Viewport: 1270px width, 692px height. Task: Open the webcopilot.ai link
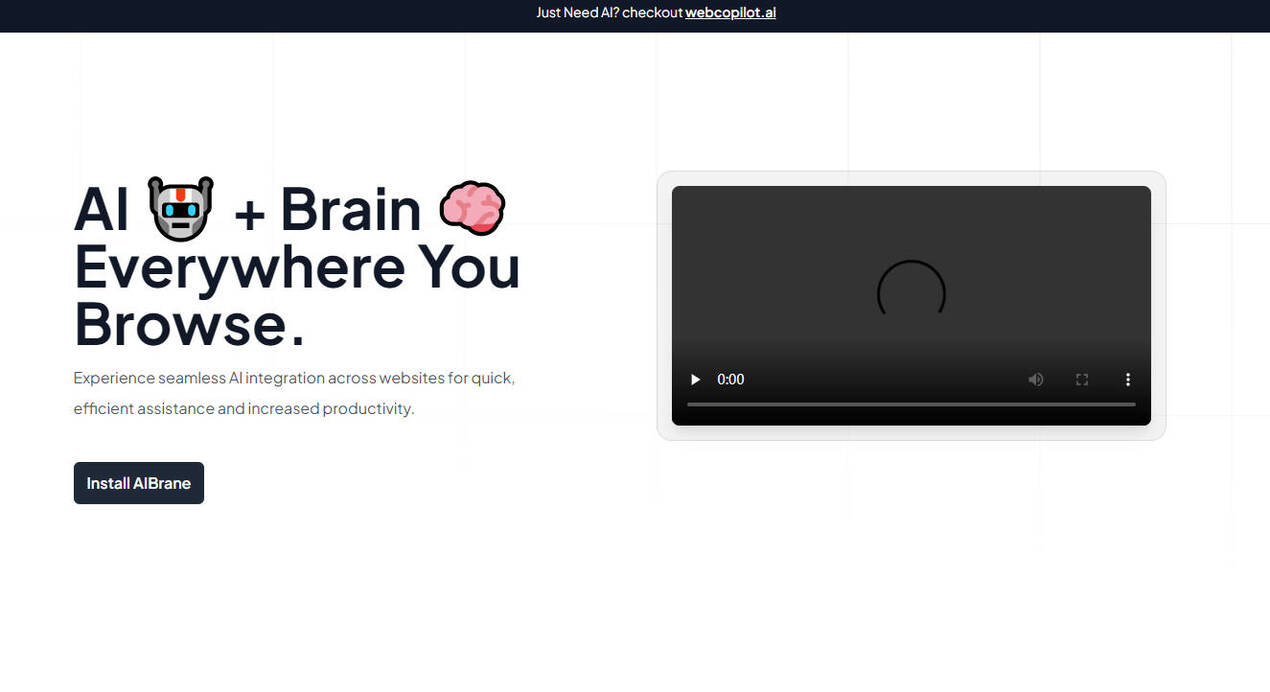coord(730,13)
